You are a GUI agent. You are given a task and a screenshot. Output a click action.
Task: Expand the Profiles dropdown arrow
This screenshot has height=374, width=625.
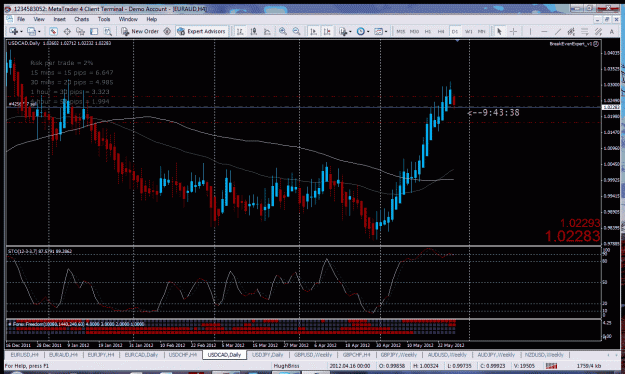pos(39,31)
